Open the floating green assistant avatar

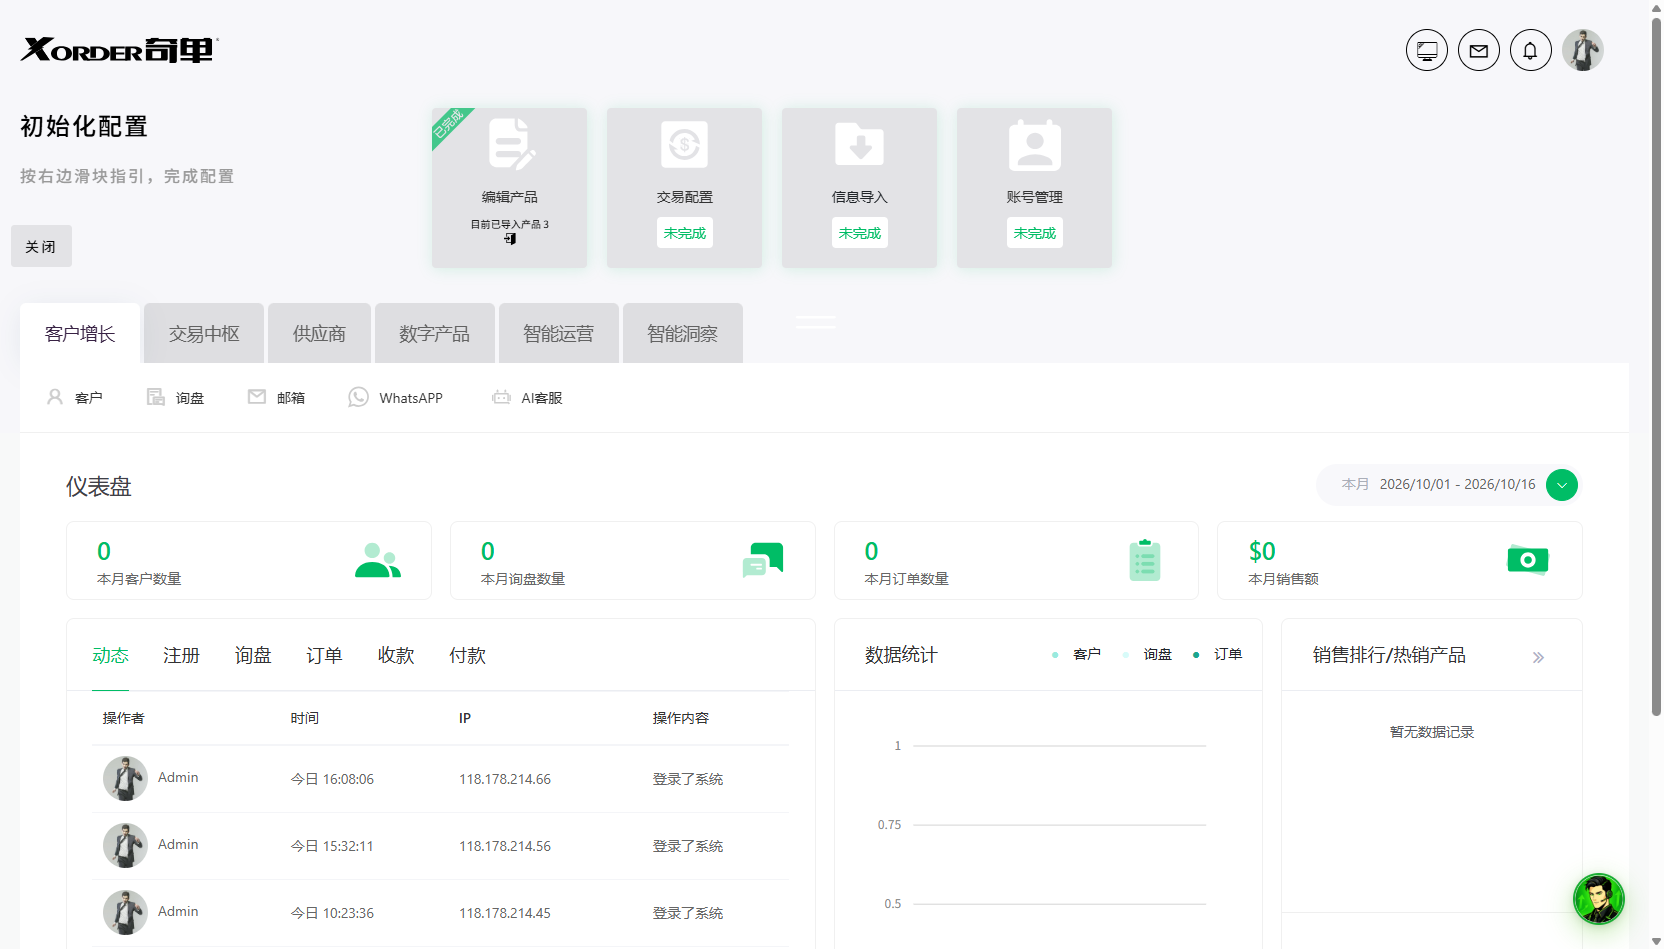[x=1599, y=899]
